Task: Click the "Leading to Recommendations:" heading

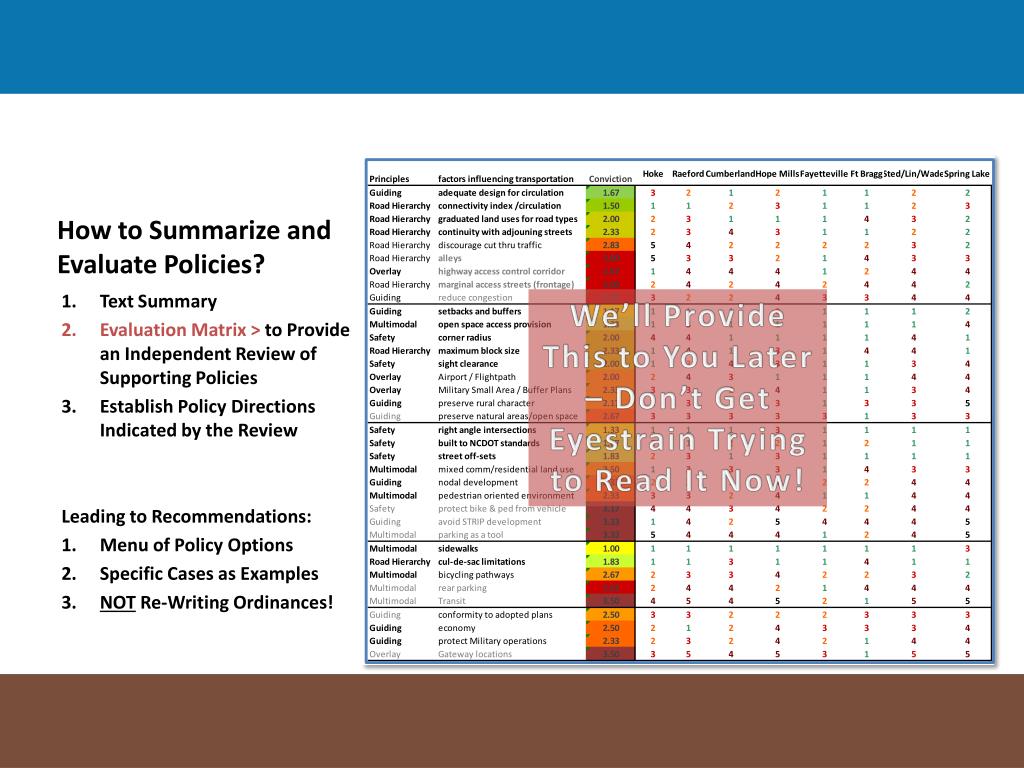Action: (186, 517)
